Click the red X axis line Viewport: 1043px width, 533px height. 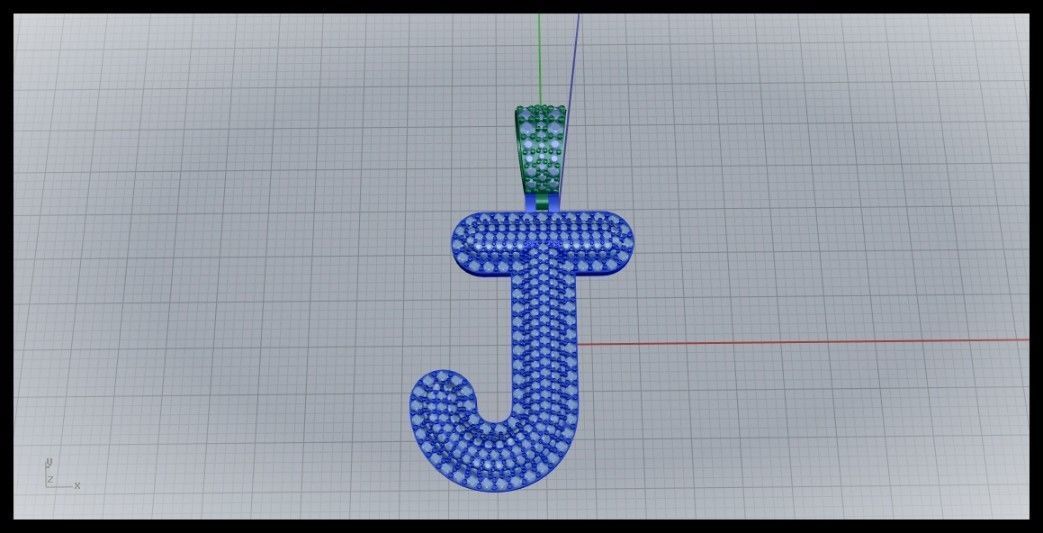click(x=803, y=342)
